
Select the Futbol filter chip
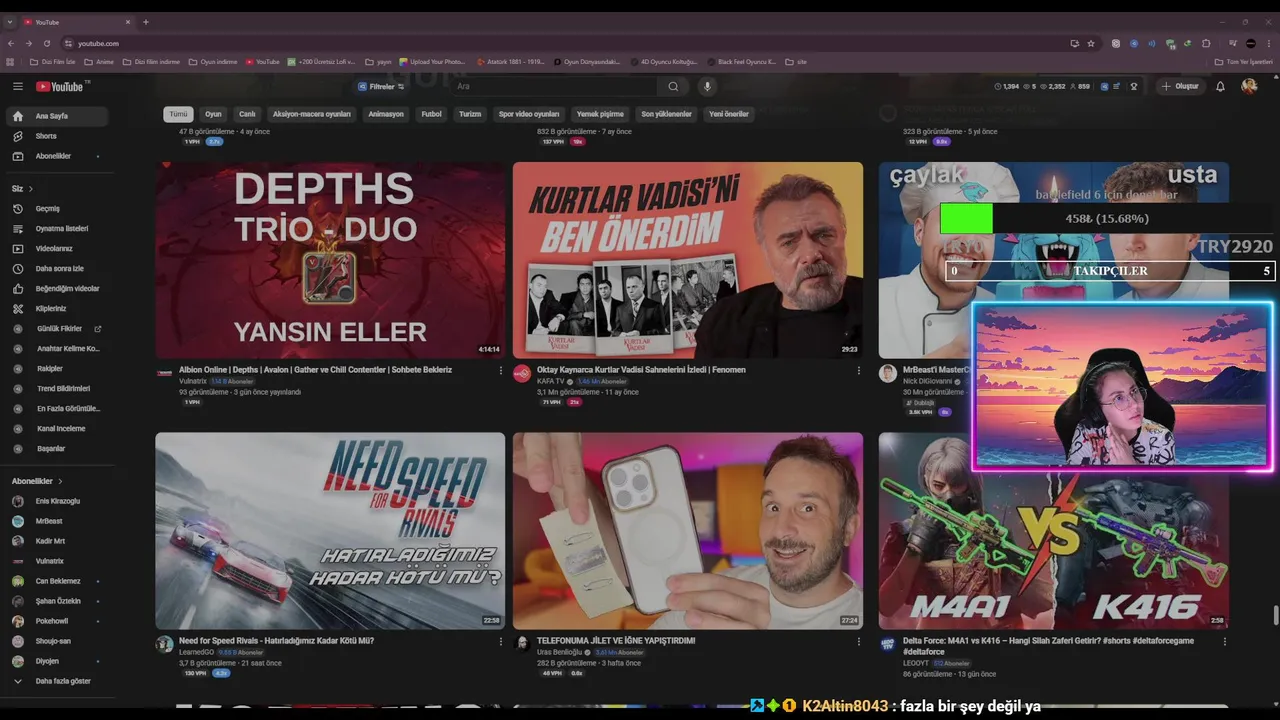coord(431,114)
